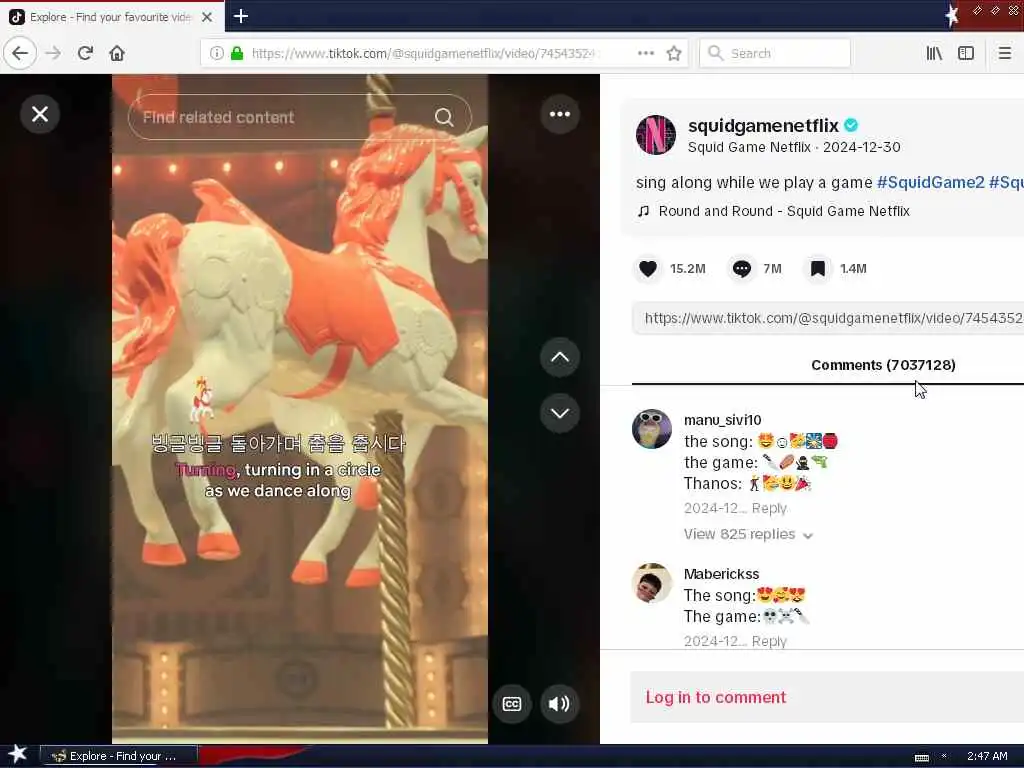
Task: Save the video with the bookmark icon
Action: tap(818, 268)
